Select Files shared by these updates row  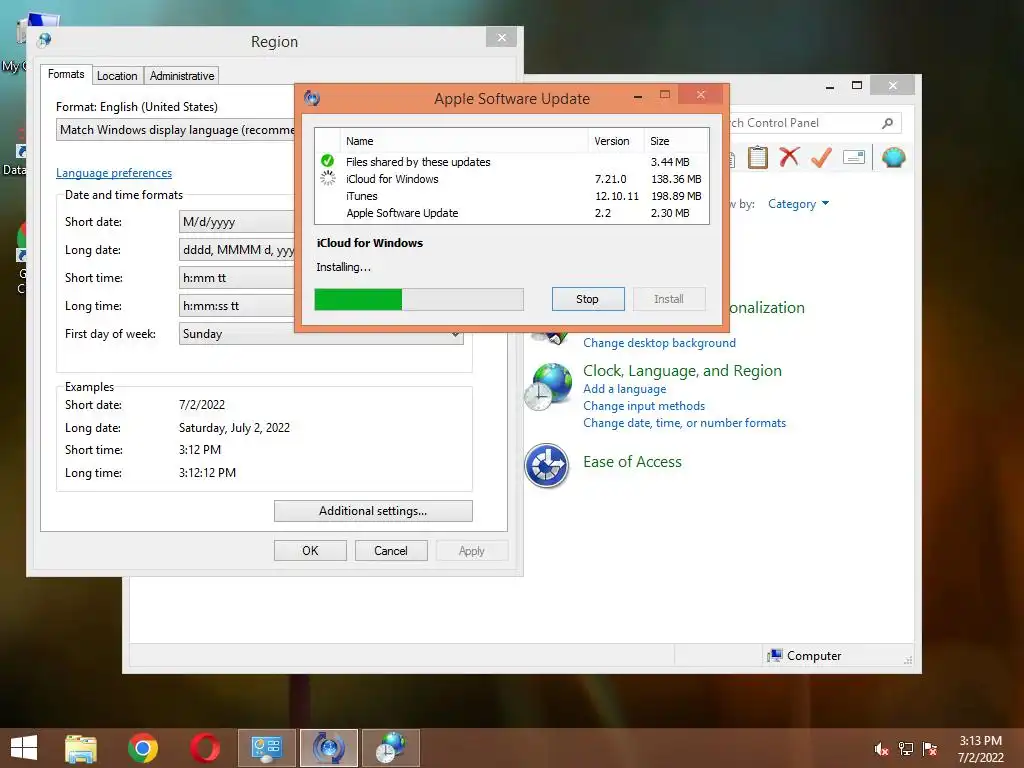pyautogui.click(x=511, y=162)
